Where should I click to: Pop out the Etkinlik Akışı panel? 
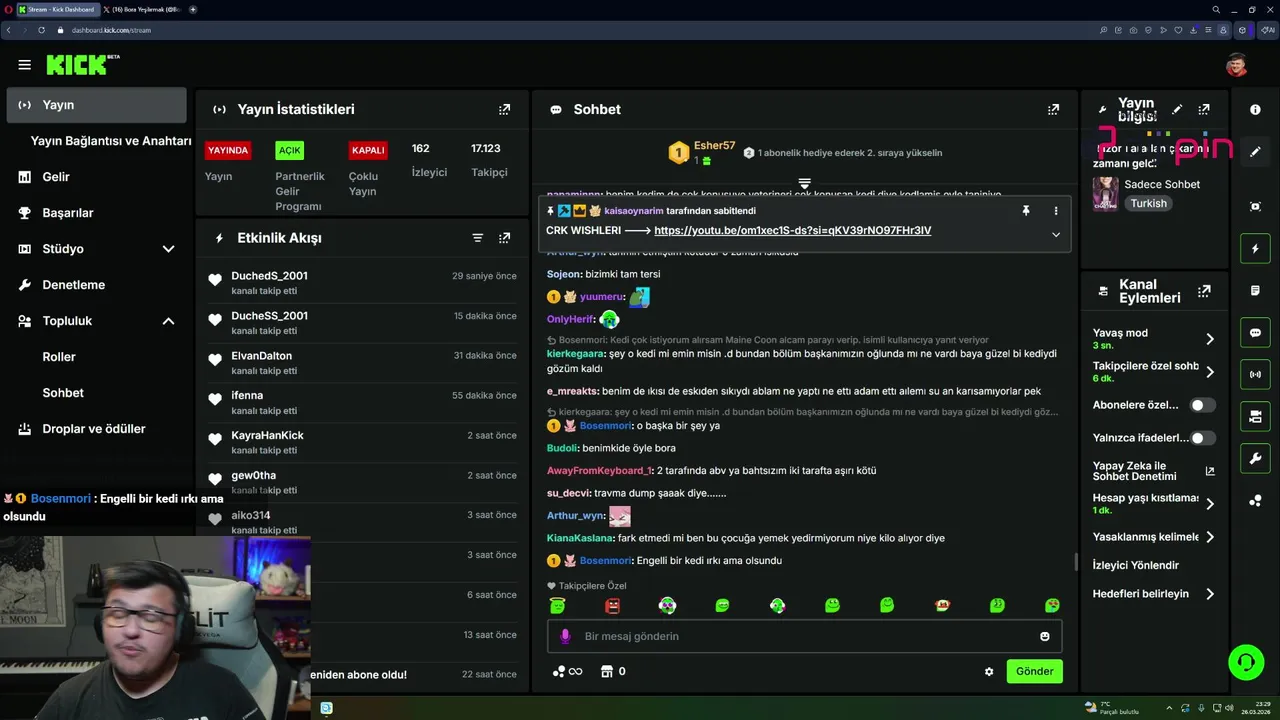(x=504, y=238)
